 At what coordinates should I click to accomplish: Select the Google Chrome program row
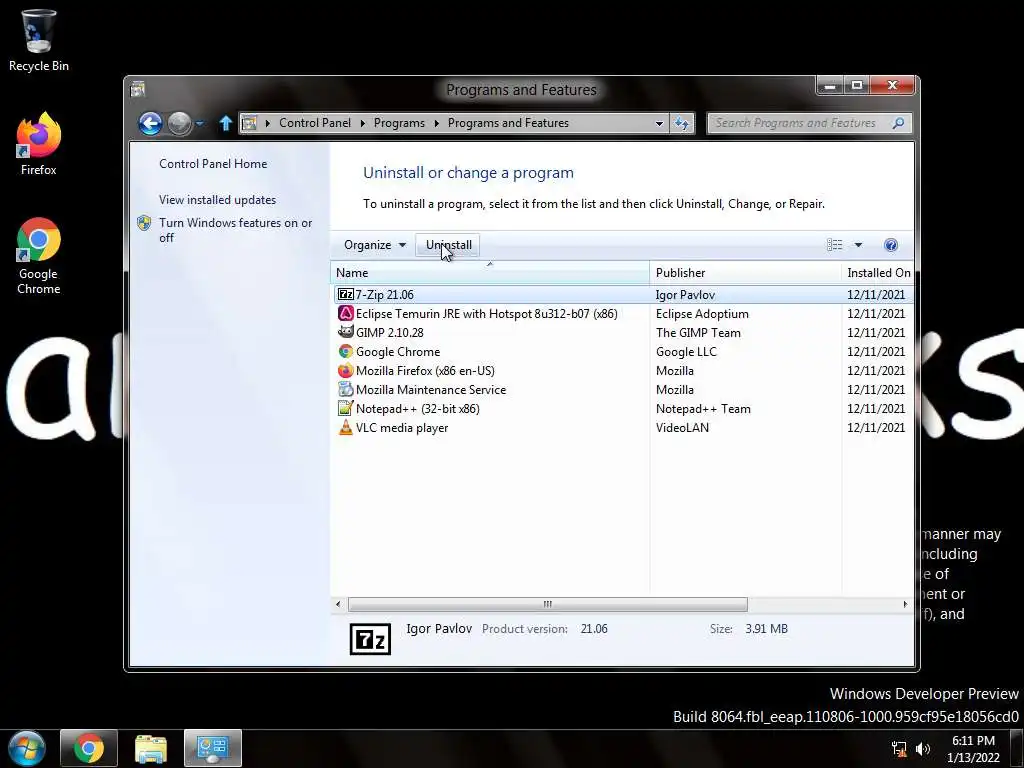click(x=623, y=351)
